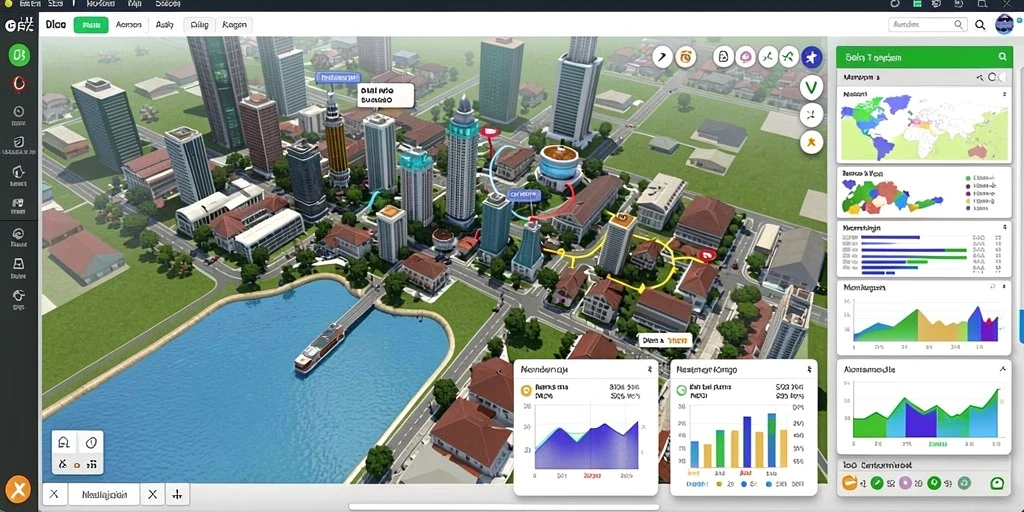Click the plus icon in the bottom-left bar

pyautogui.click(x=178, y=494)
